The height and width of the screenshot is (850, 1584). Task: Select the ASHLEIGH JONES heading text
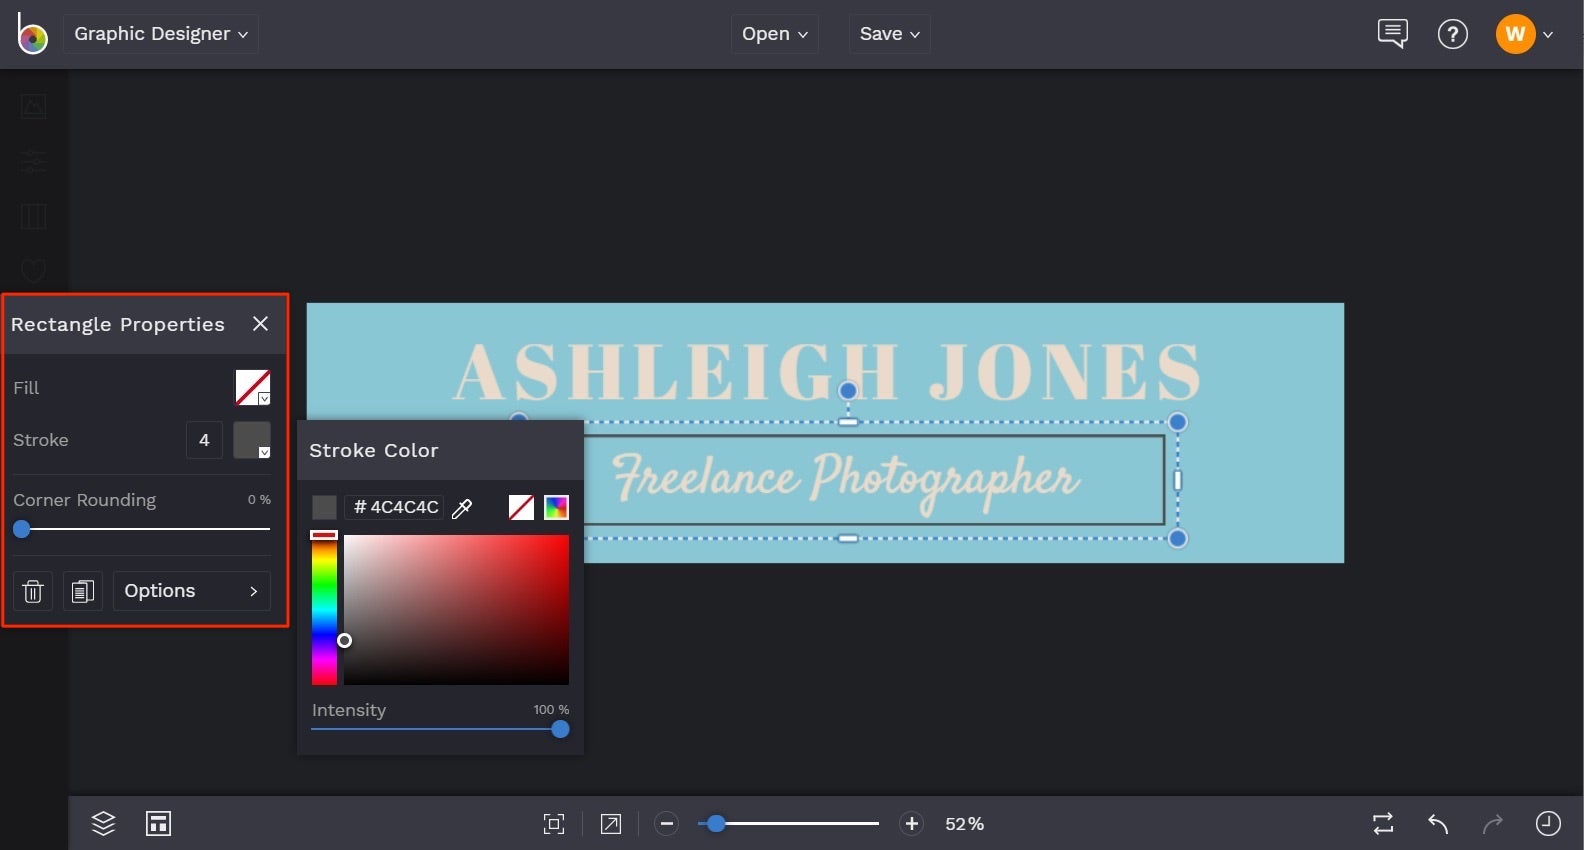[x=827, y=371]
